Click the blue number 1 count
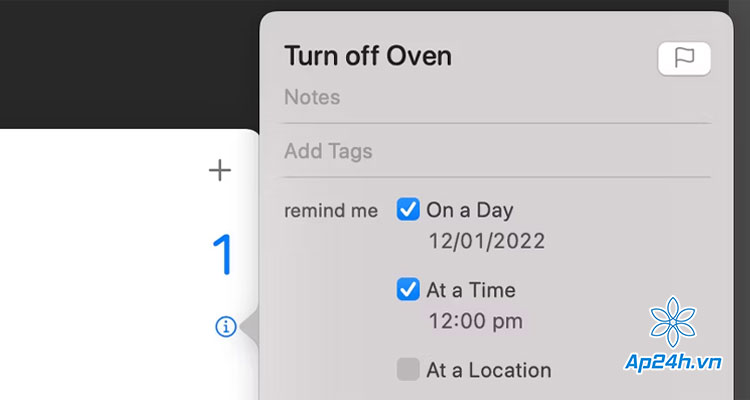 click(x=222, y=255)
